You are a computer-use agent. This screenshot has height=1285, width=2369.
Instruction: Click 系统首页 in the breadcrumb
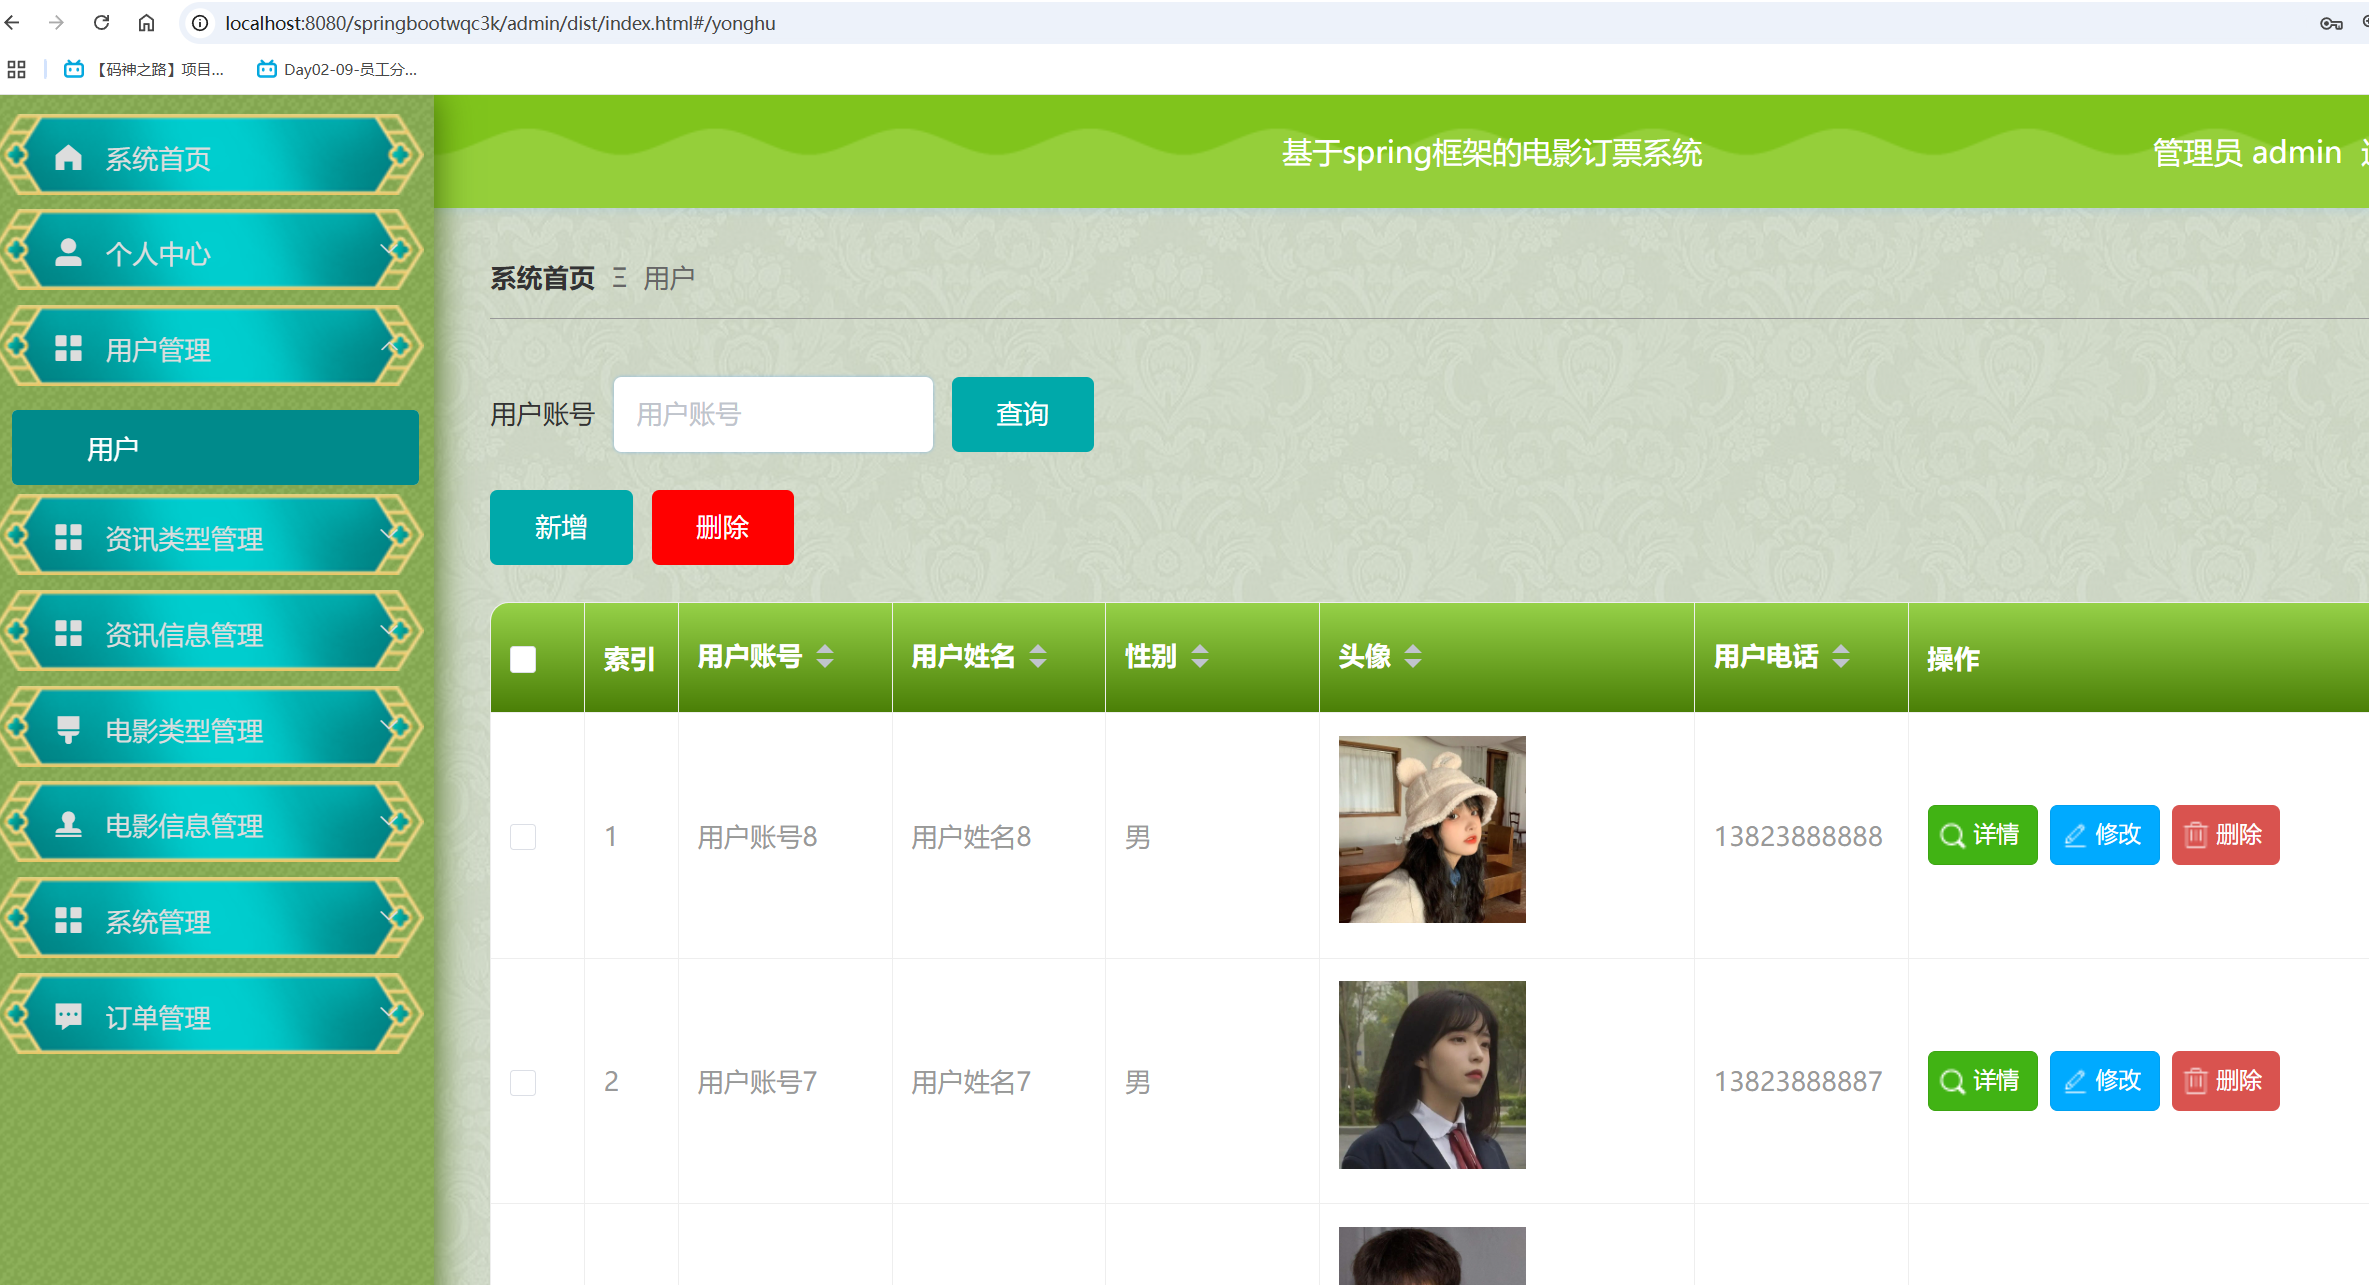(x=542, y=278)
